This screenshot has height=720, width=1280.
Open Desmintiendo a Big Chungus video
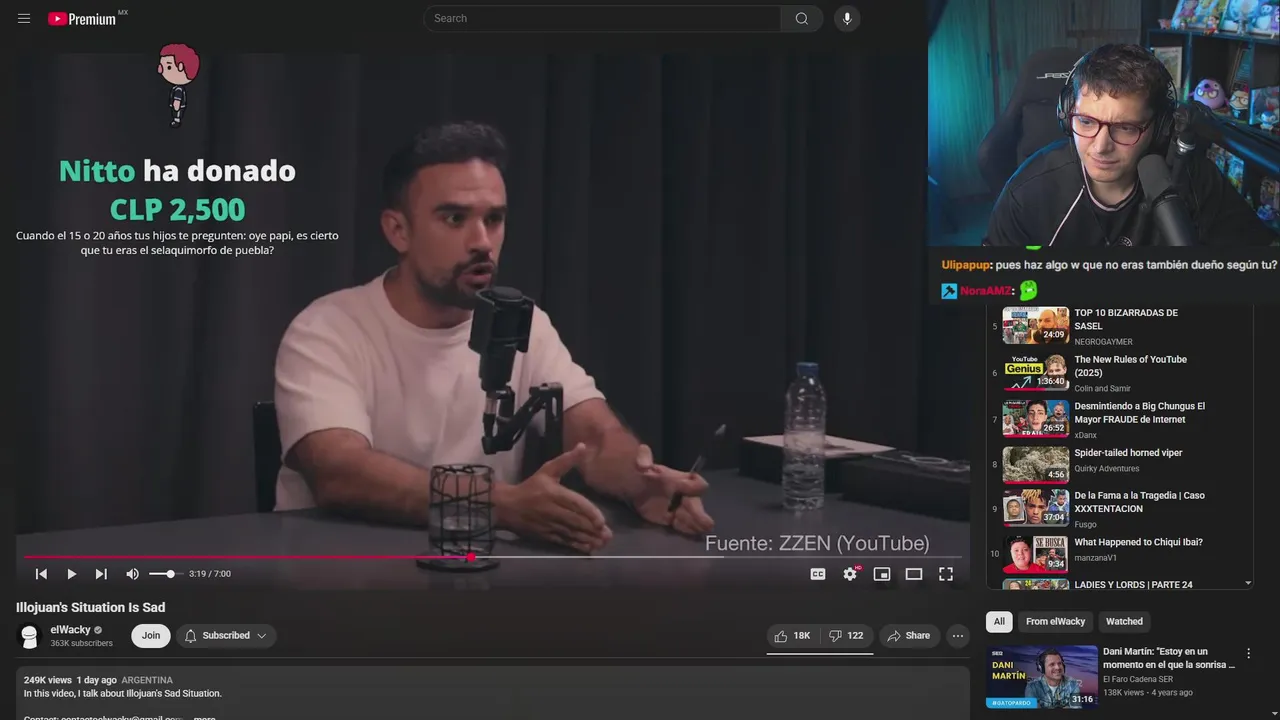1139,413
